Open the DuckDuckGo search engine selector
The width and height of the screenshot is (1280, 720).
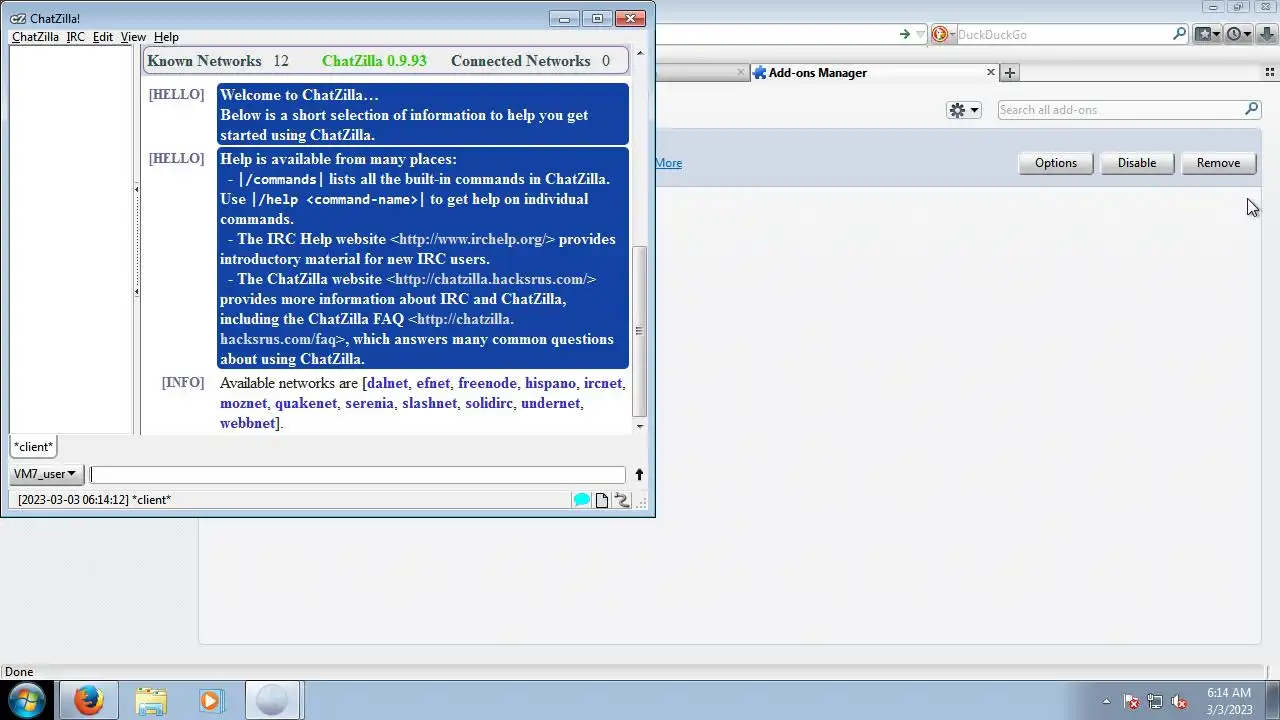(943, 34)
